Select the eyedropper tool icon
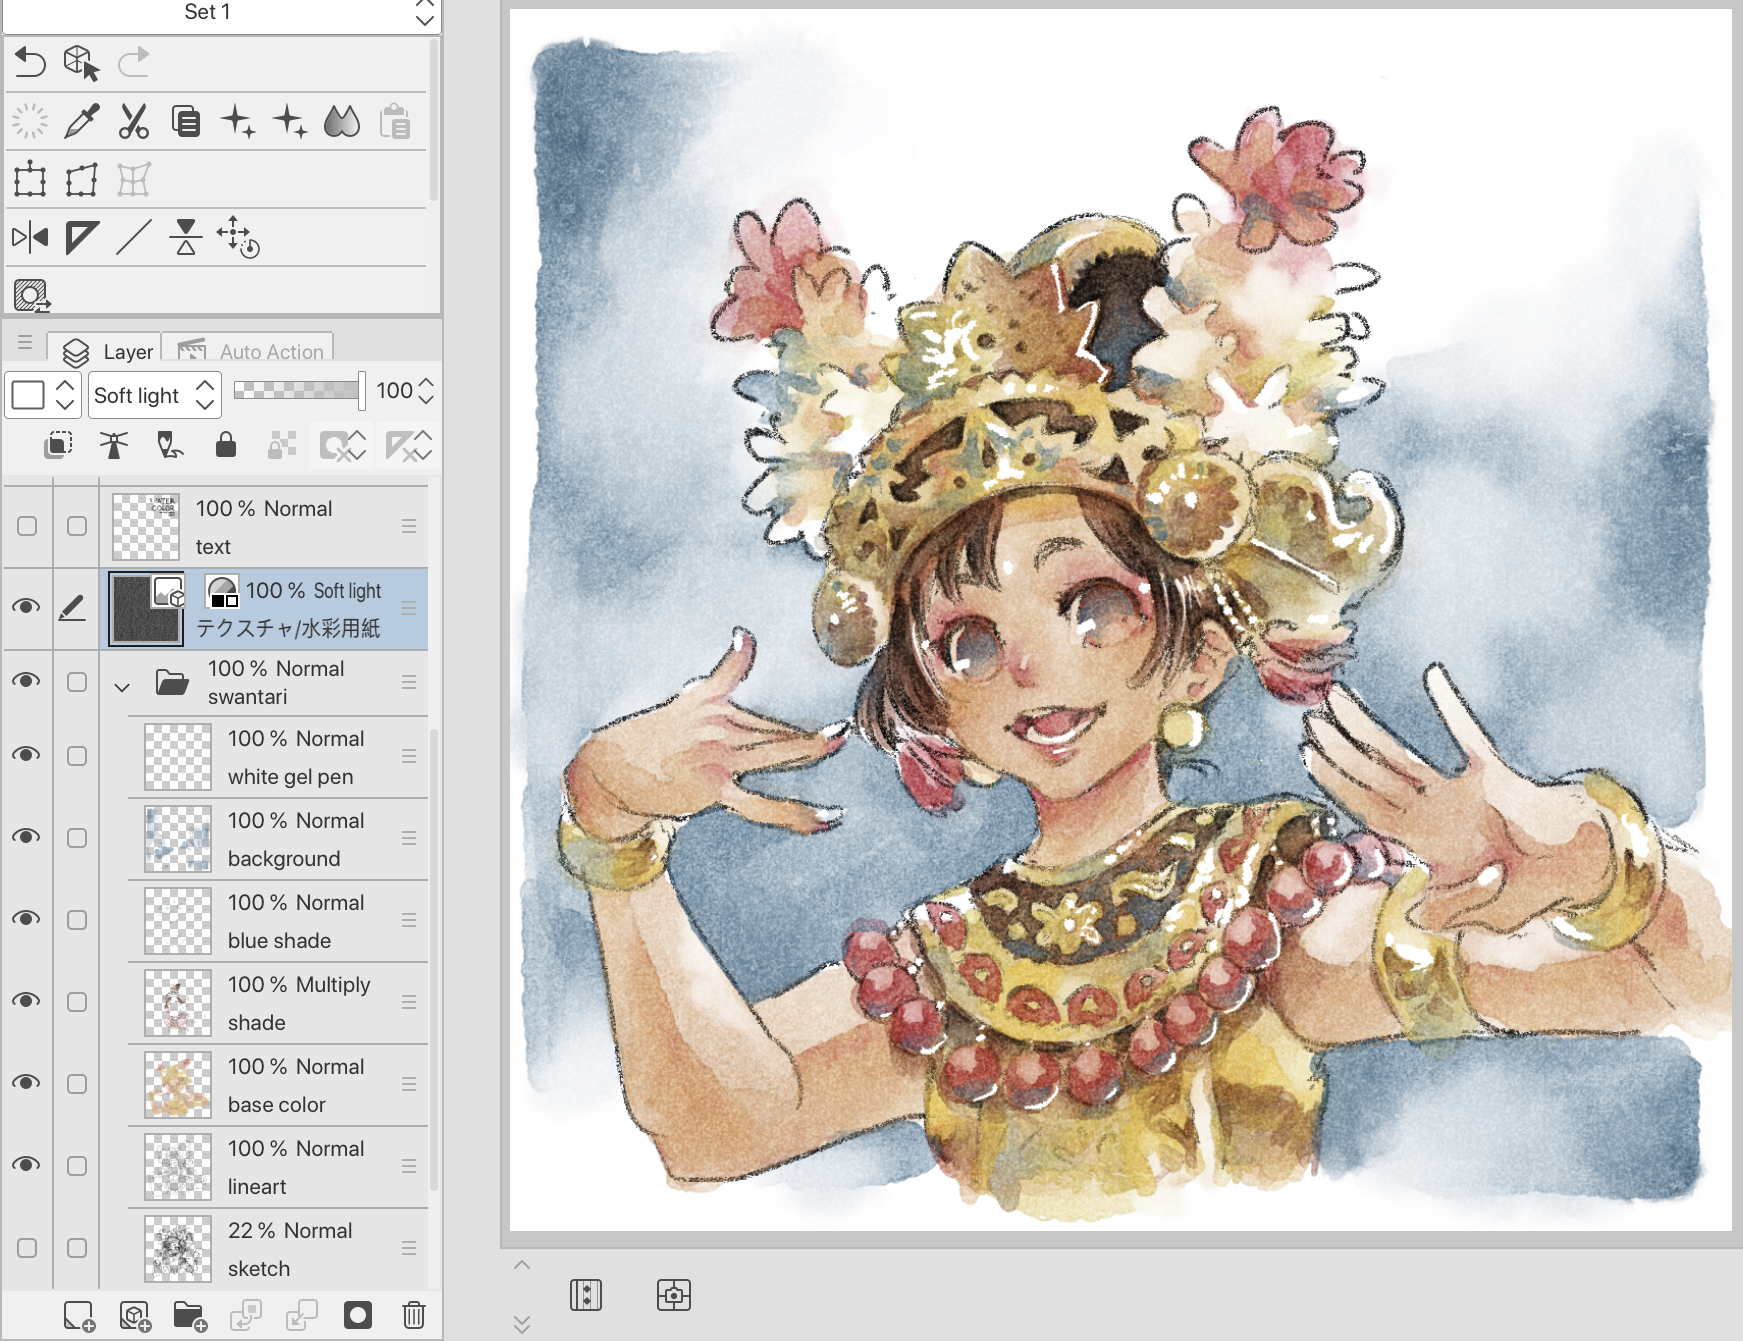The image size is (1743, 1341). point(81,122)
